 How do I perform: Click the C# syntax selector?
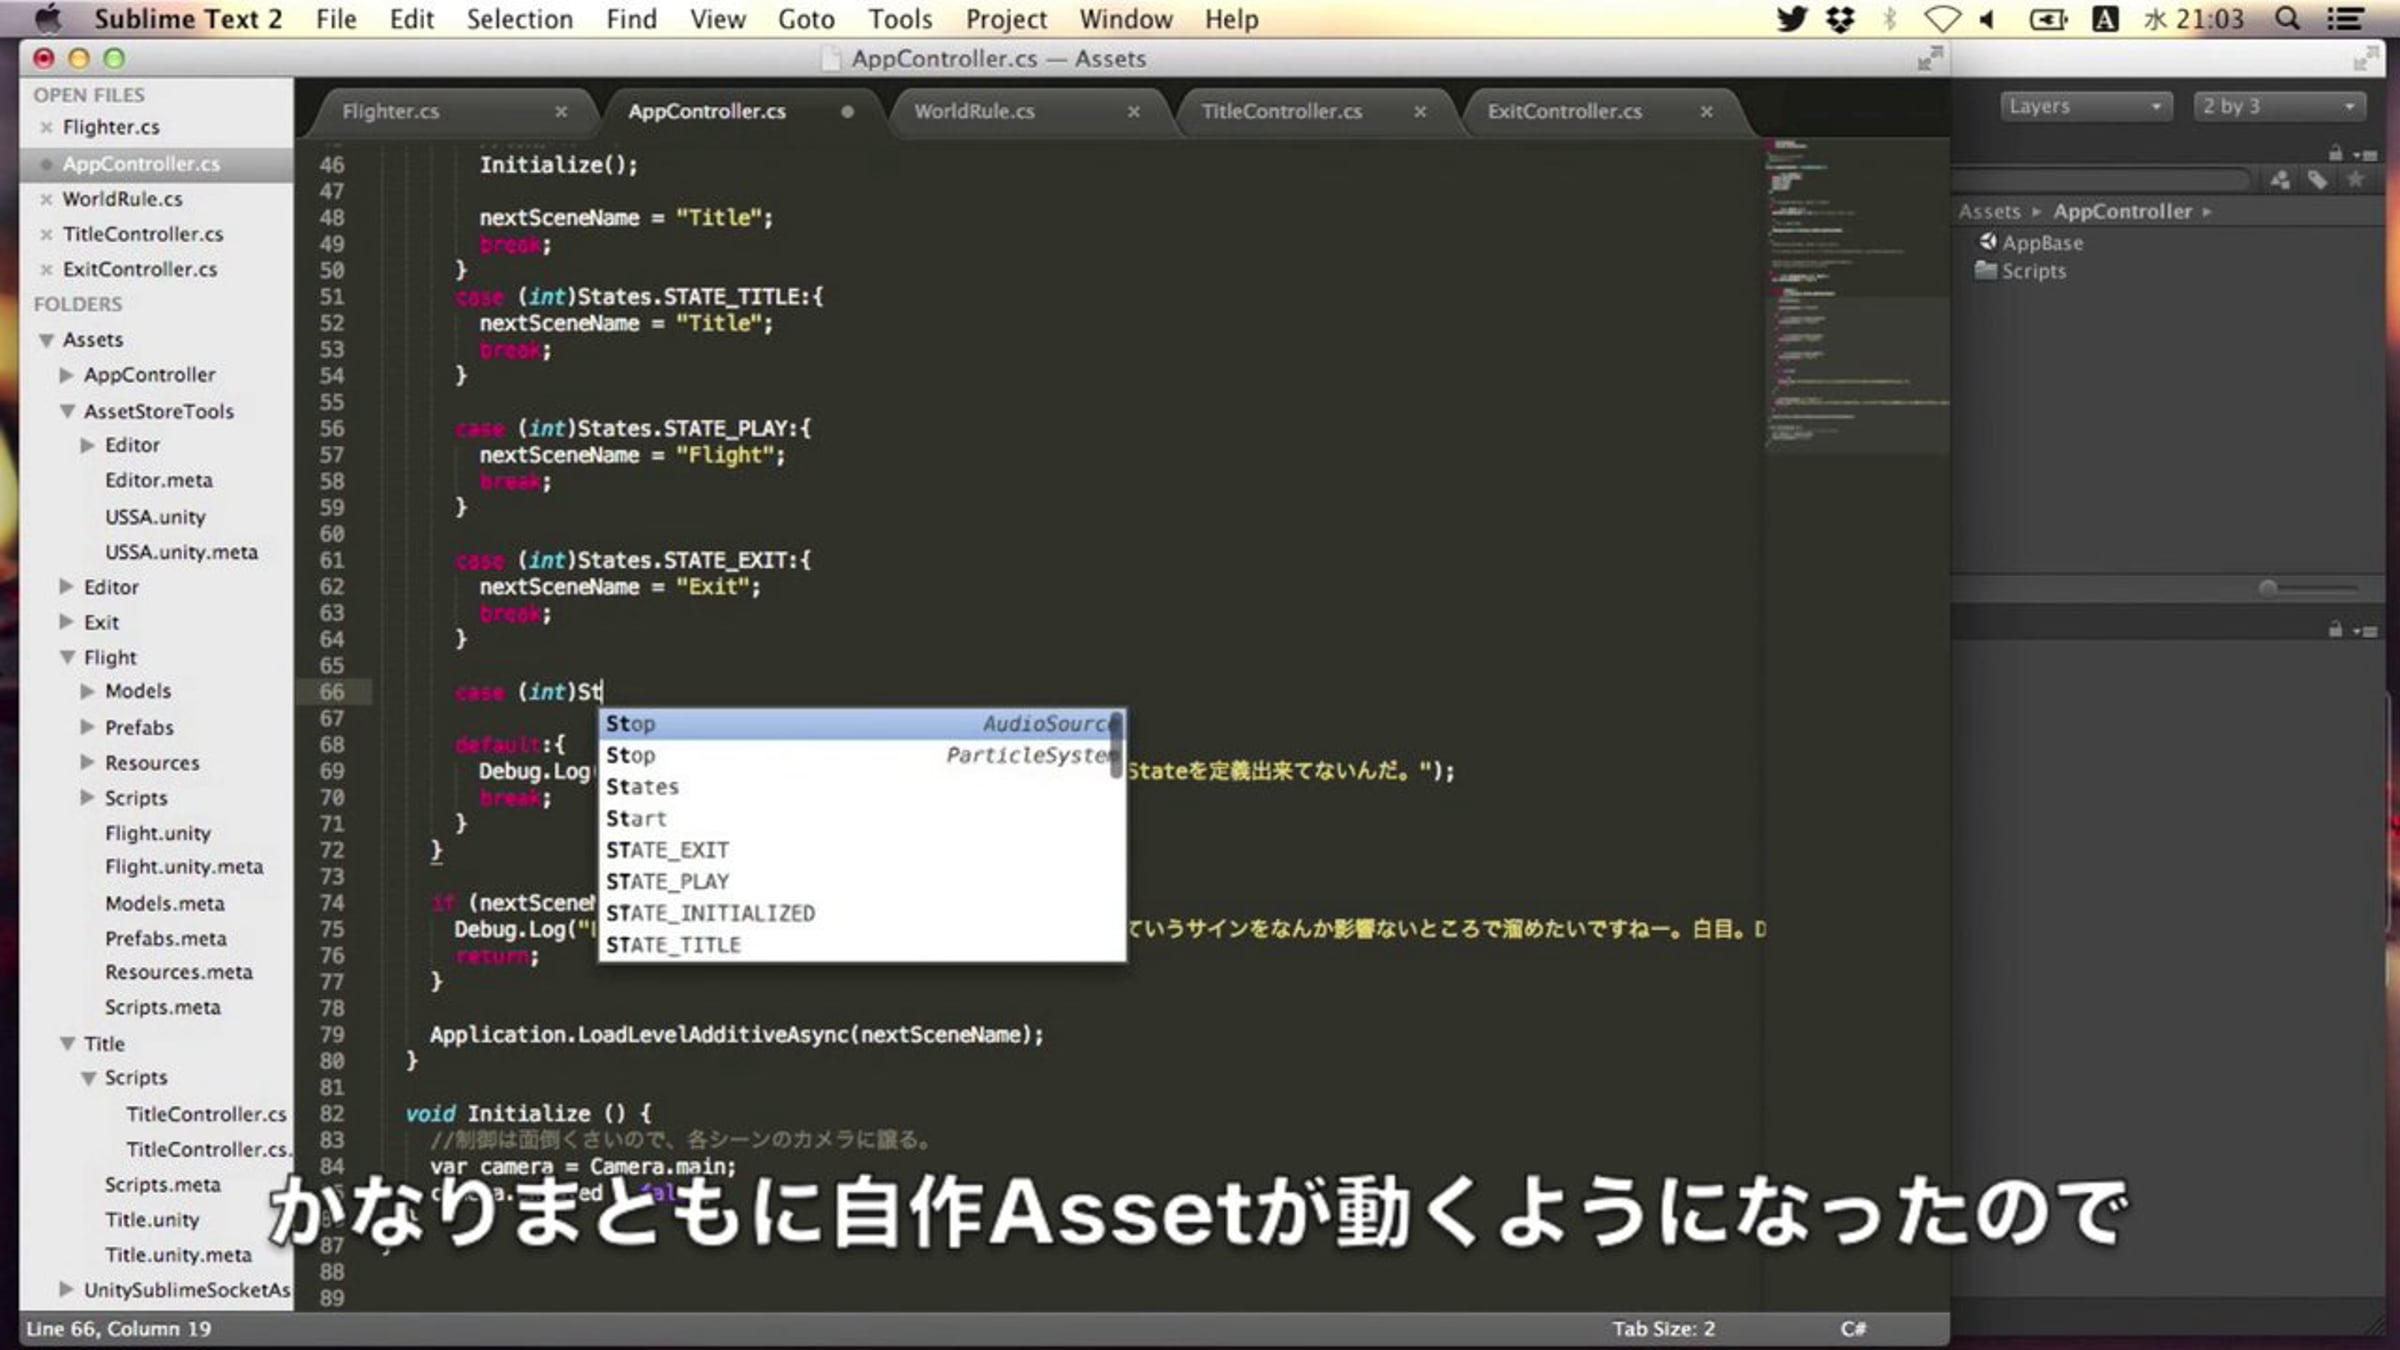1853,1328
